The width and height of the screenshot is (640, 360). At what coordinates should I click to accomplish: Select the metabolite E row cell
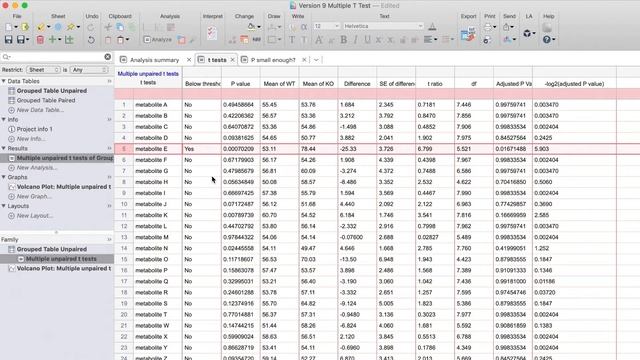pyautogui.click(x=158, y=149)
